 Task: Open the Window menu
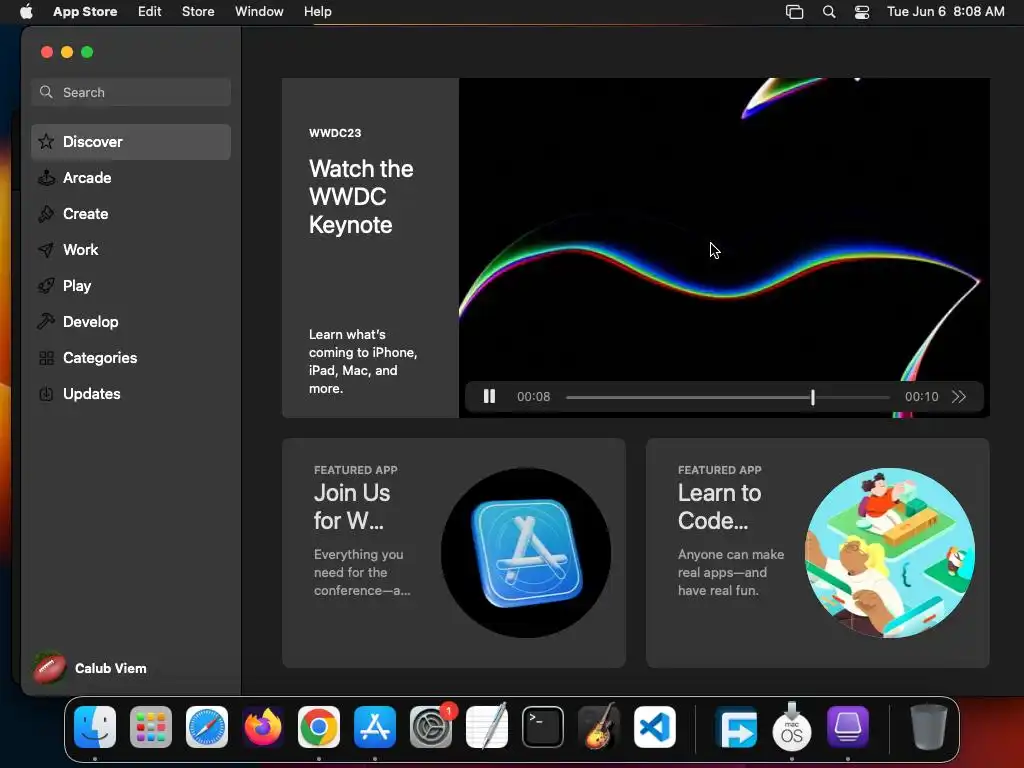click(259, 11)
